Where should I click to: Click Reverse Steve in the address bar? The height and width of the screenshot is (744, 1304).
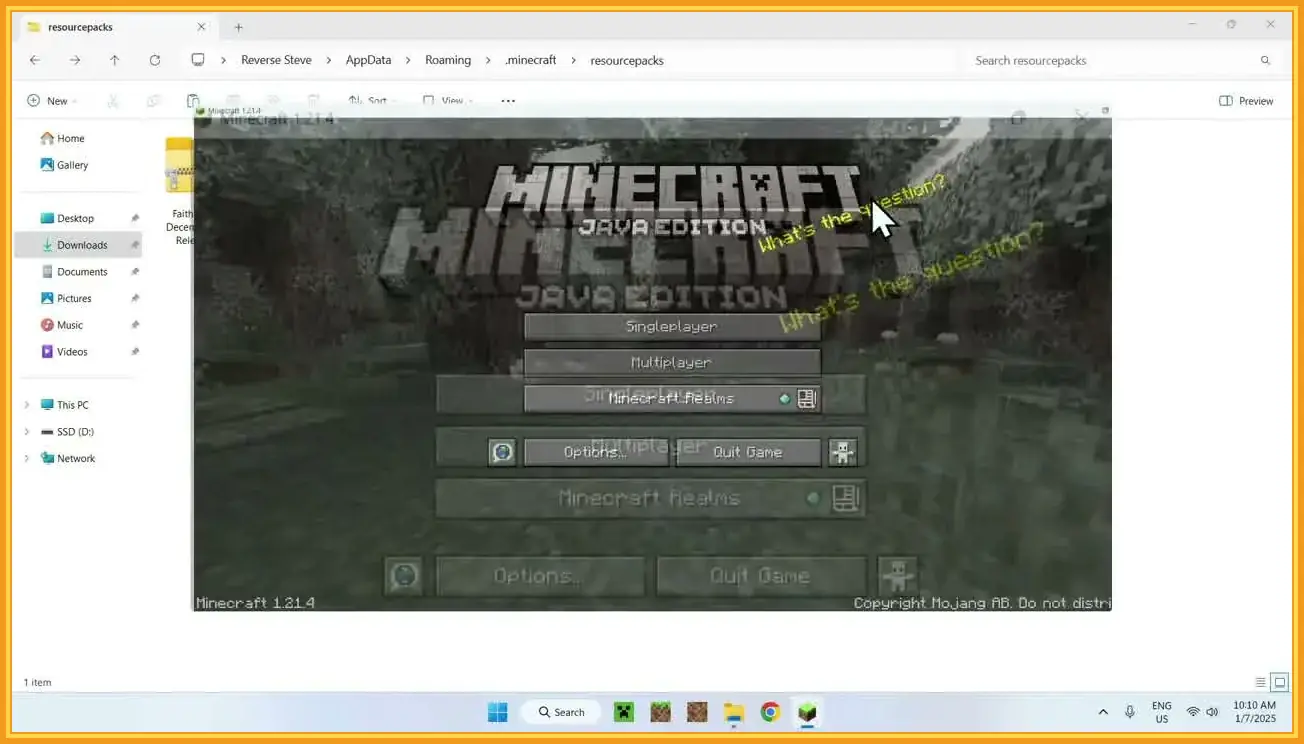coord(276,60)
